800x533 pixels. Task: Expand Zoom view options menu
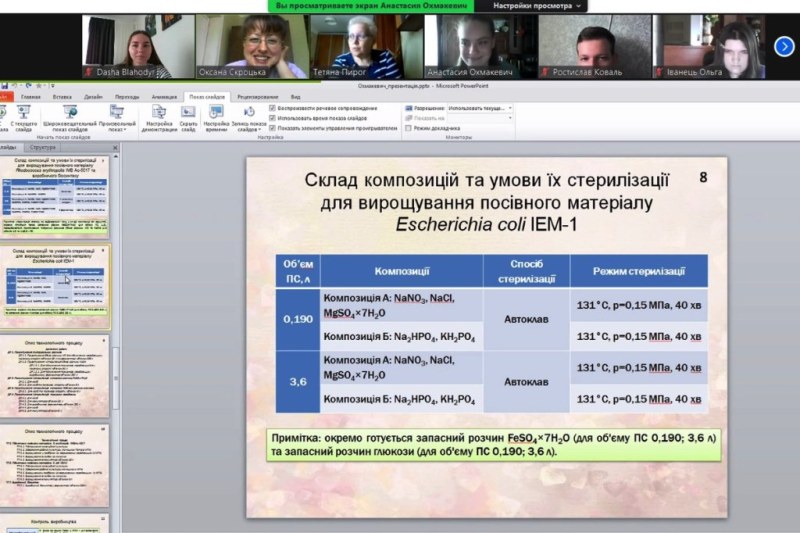537,6
